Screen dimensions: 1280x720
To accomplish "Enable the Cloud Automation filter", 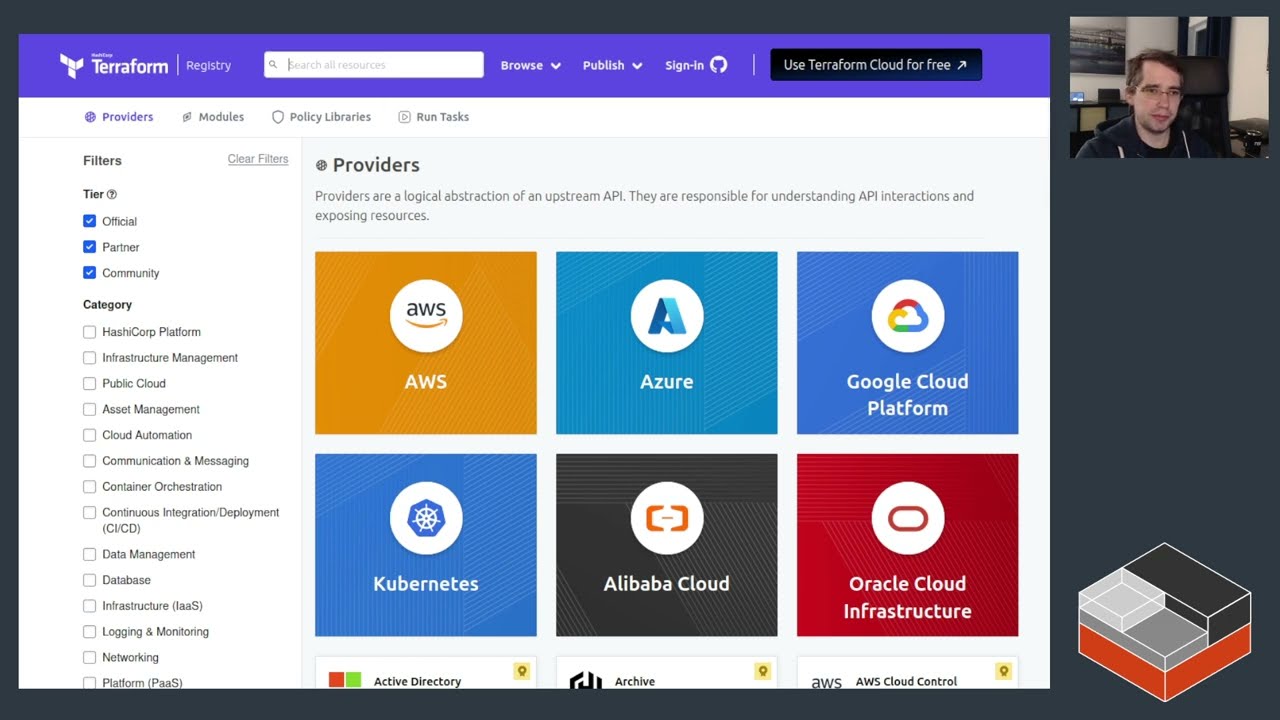I will click(x=89, y=436).
